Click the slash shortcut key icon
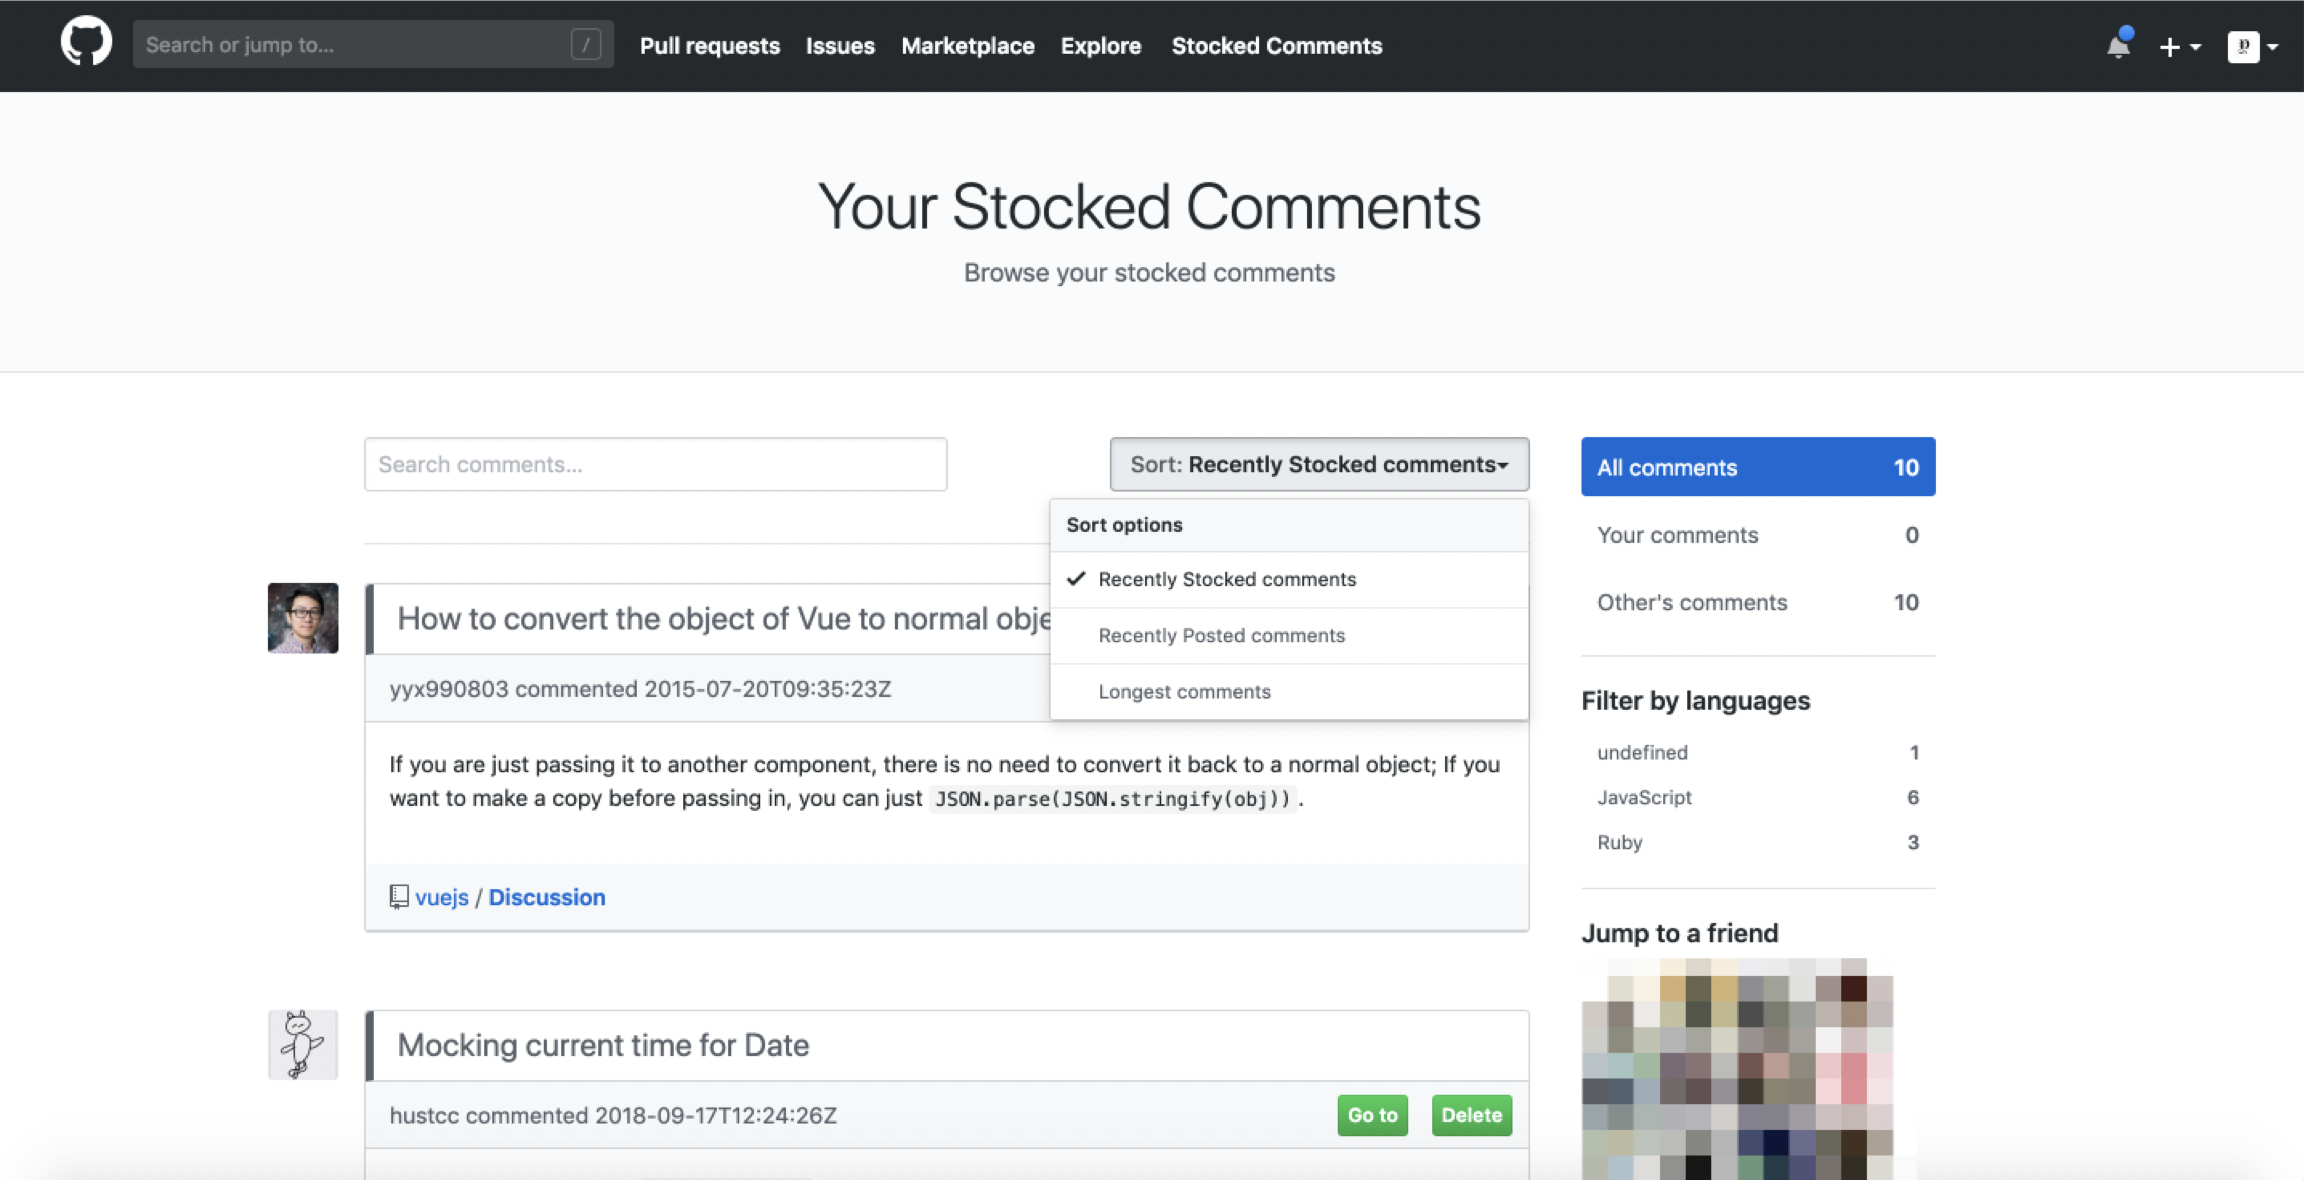Viewport: 2304px width, 1180px height. point(586,45)
